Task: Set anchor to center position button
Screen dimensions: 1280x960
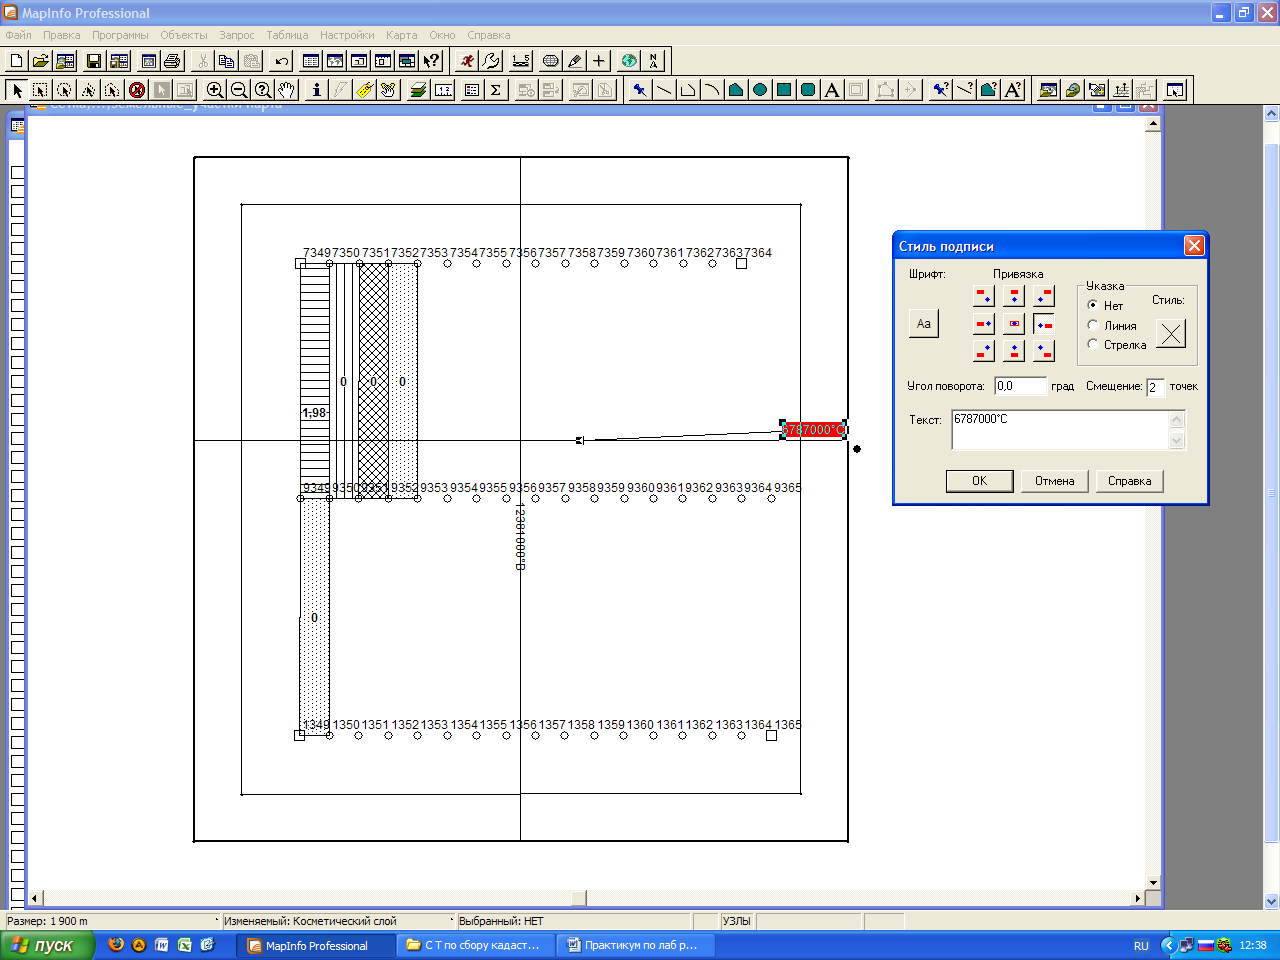Action: (1014, 323)
